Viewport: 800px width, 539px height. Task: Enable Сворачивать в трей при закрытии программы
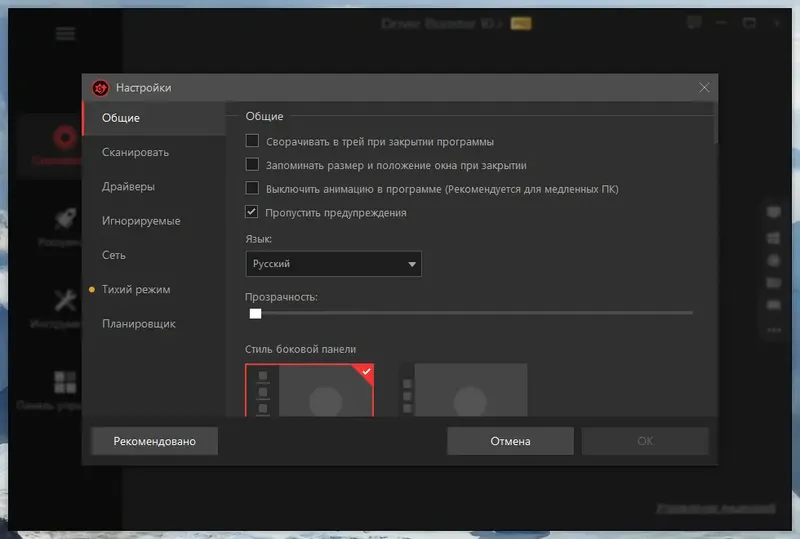tap(252, 140)
